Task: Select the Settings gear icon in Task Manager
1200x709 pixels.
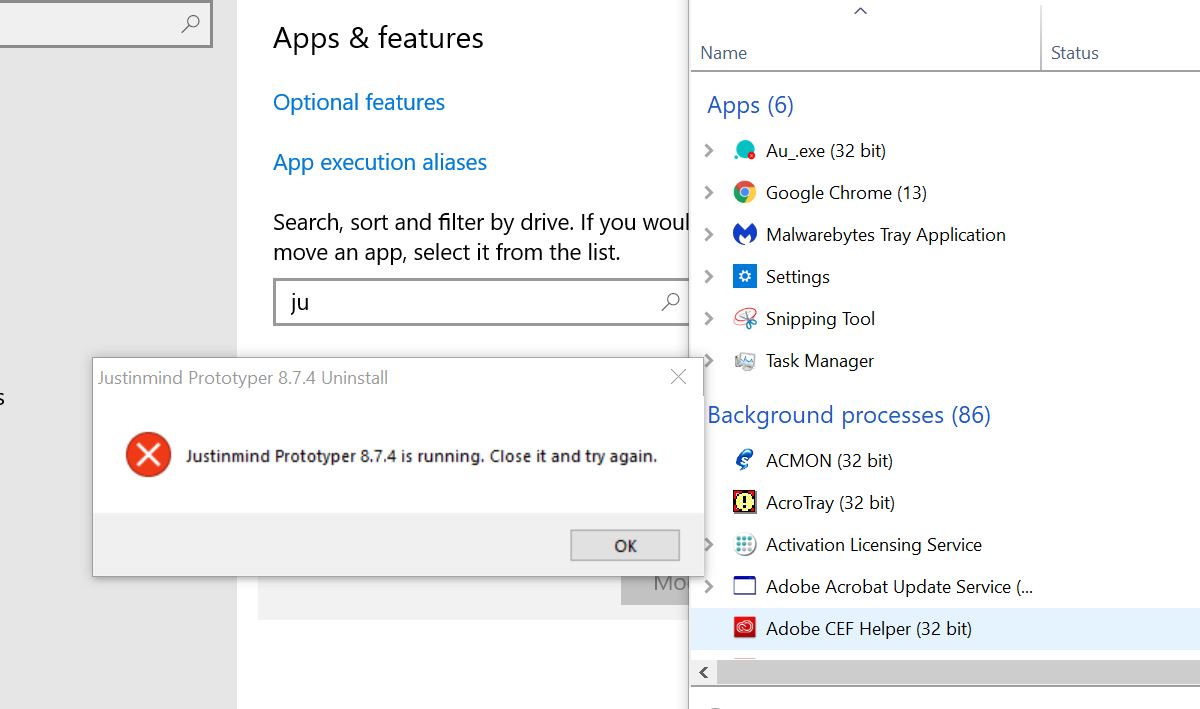Action: (744, 277)
